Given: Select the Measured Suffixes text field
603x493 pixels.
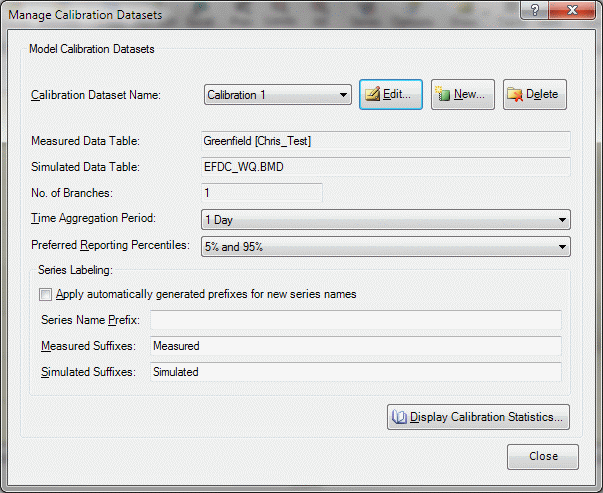Looking at the screenshot, I should coord(355,346).
